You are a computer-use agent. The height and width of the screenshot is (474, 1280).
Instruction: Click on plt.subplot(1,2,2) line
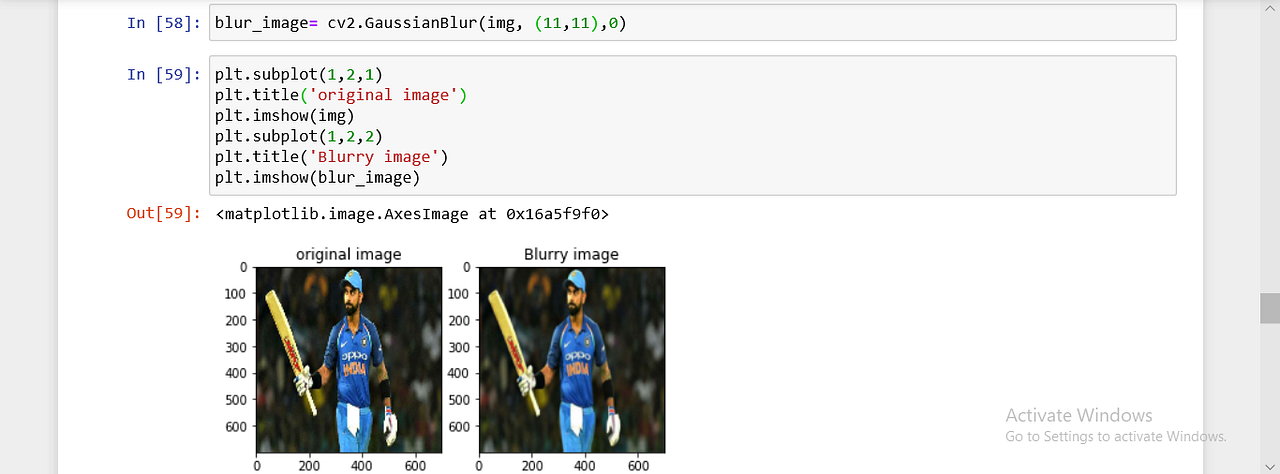coord(298,137)
